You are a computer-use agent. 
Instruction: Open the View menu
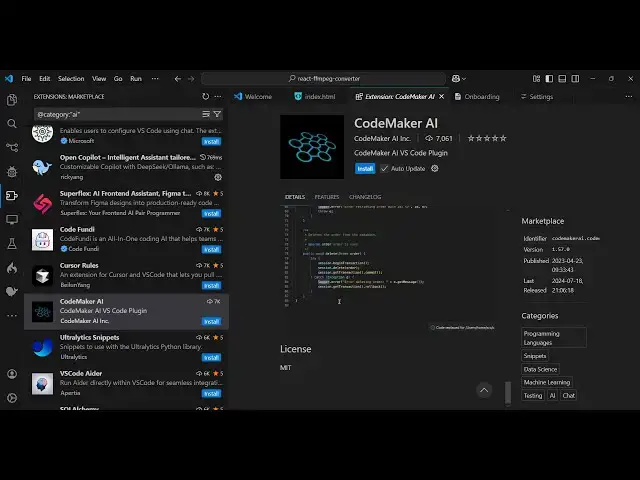coord(99,78)
